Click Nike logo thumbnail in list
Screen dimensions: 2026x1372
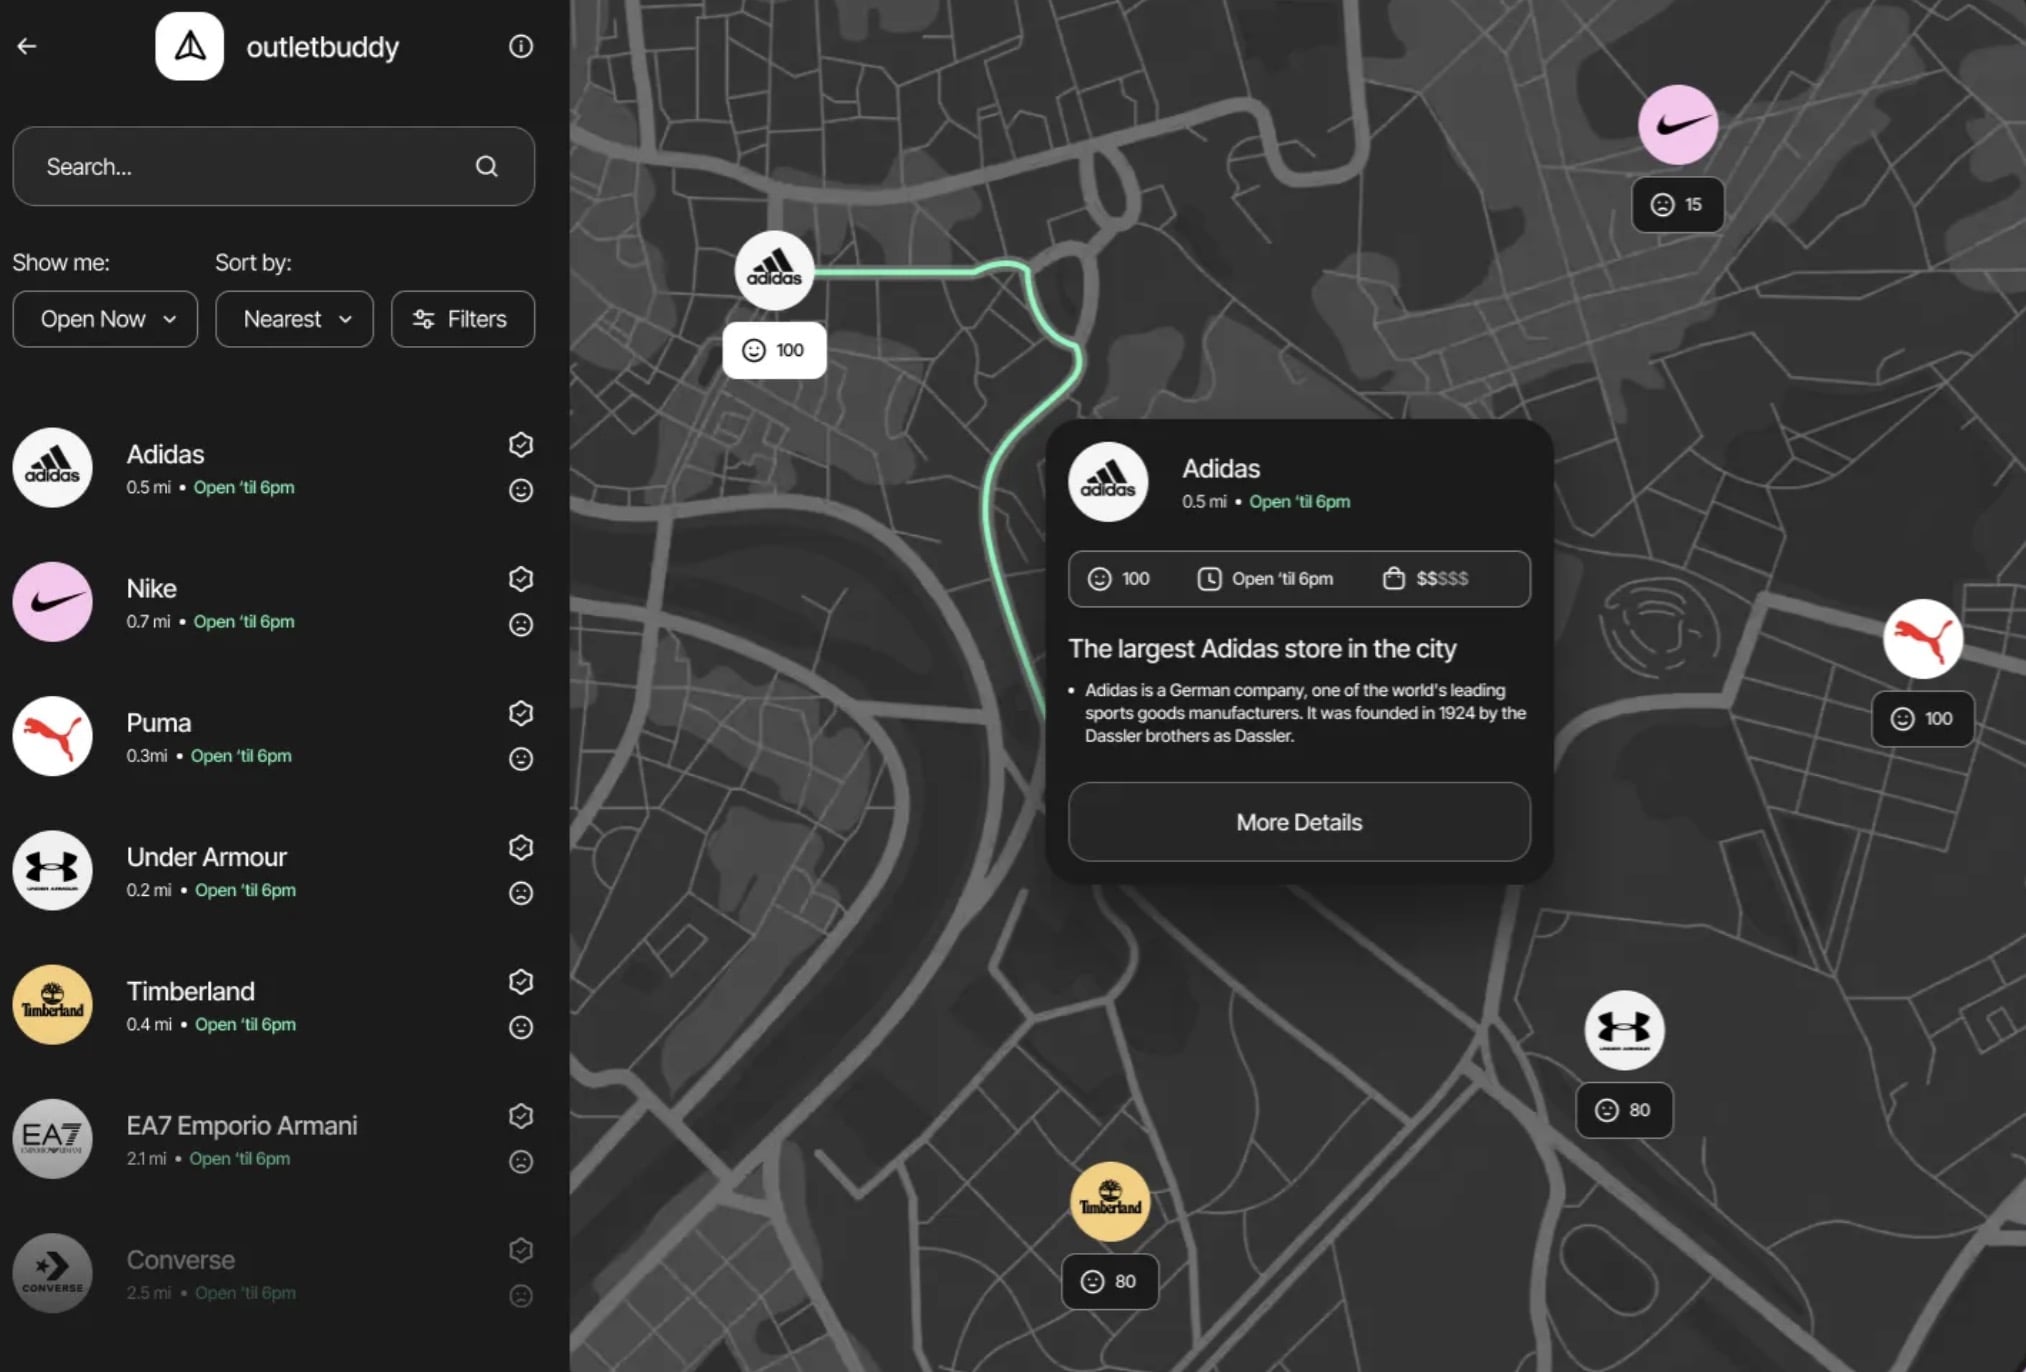click(53, 602)
